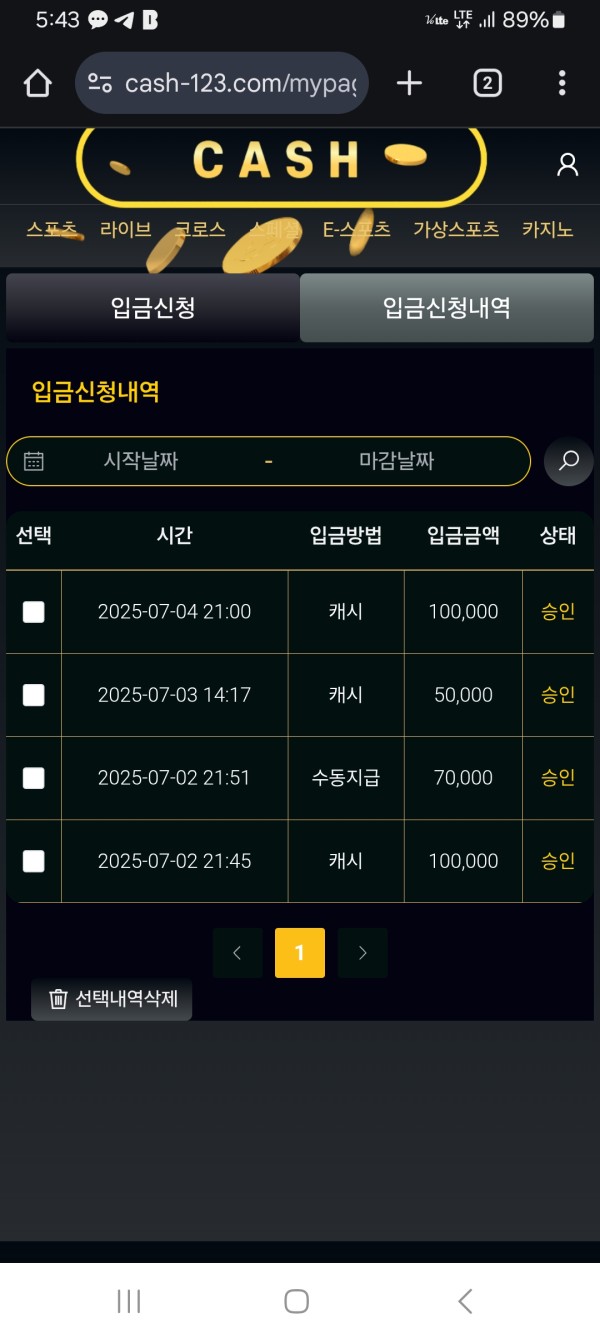Click the 선택내역삭제 delete button

110,998
